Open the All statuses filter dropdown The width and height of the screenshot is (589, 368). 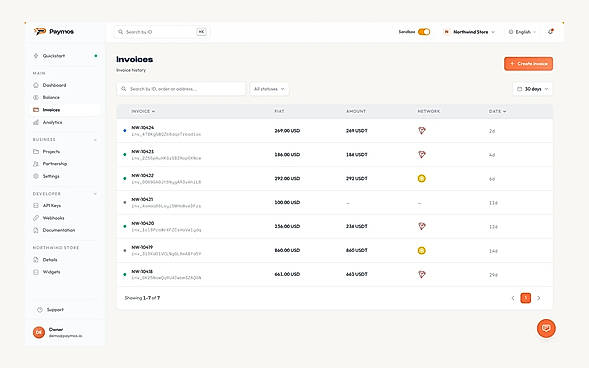(269, 89)
